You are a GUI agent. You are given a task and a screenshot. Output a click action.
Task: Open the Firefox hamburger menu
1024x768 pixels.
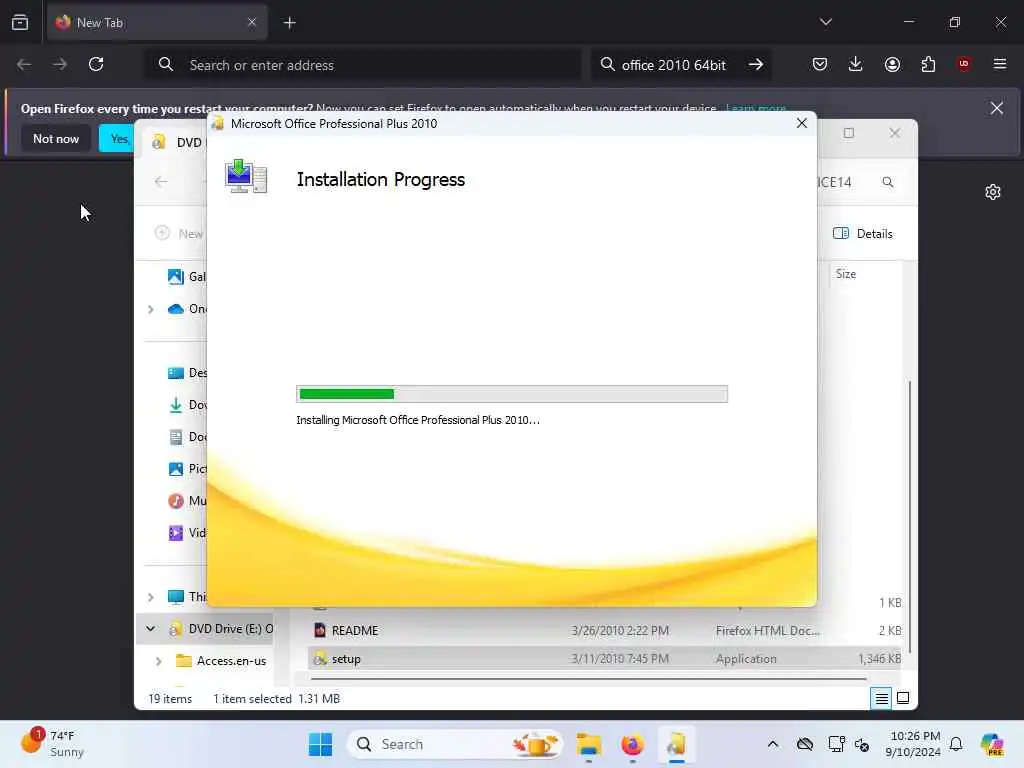pos(1000,64)
